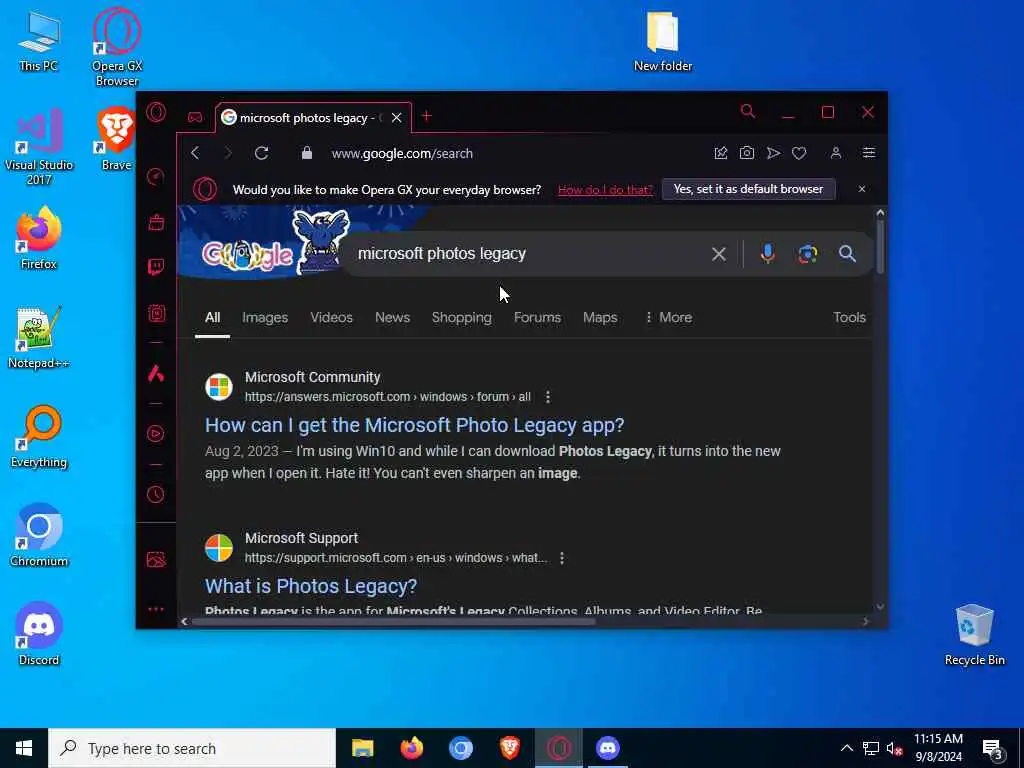Open Microsoft Community result options dots
Screen dimensions: 1024x768
pyautogui.click(x=548, y=396)
